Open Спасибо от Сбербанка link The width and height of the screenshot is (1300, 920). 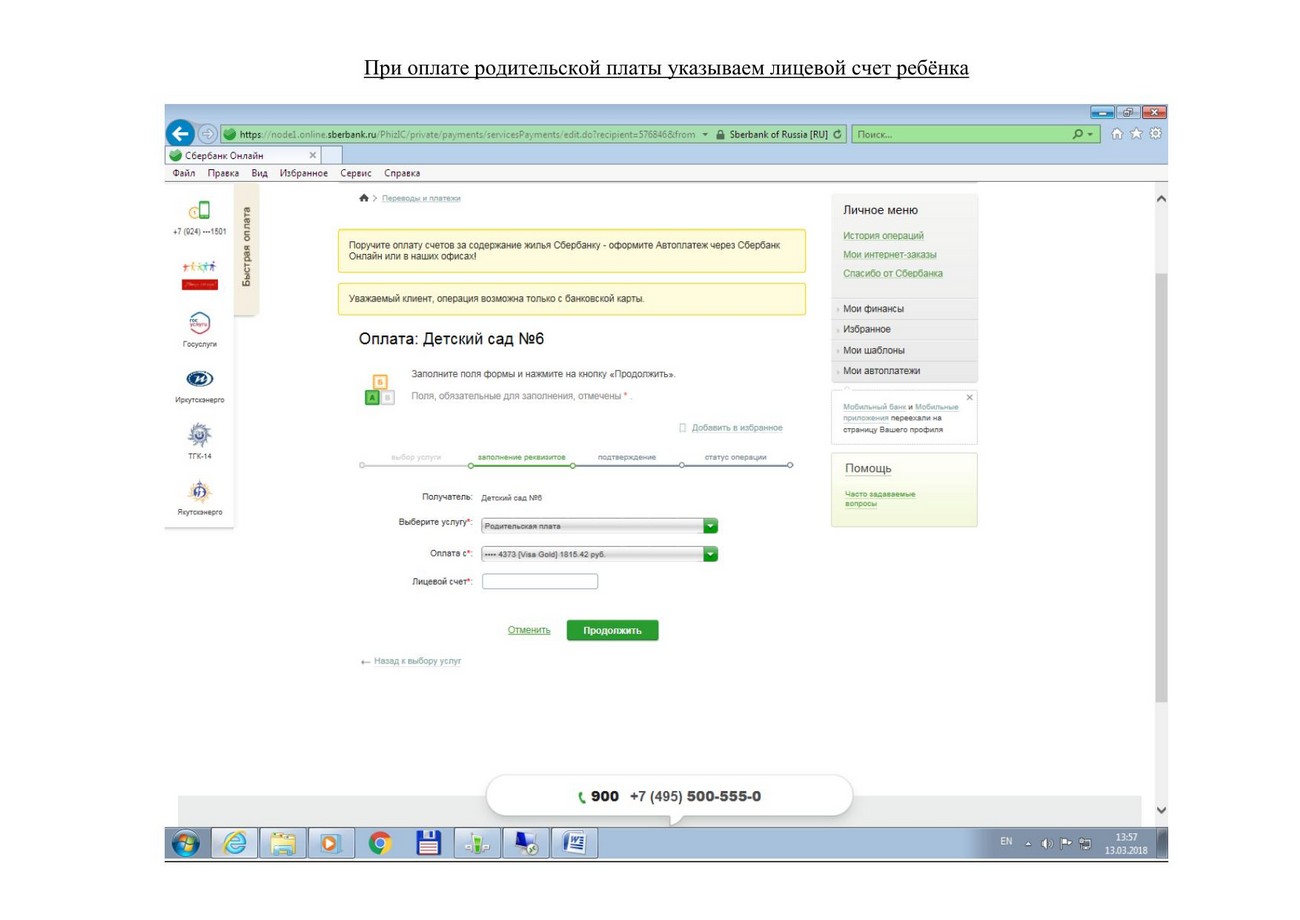(x=892, y=273)
